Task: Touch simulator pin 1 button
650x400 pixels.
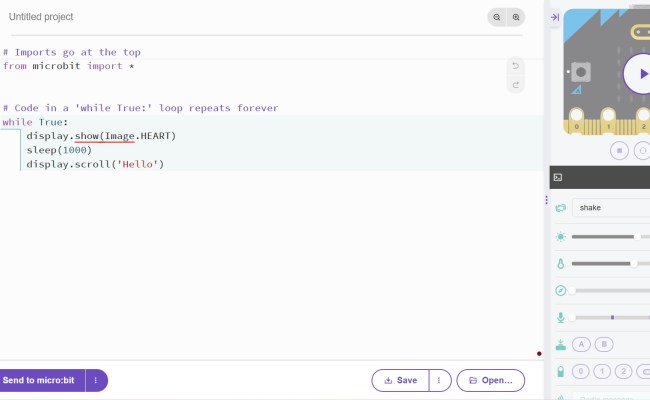Action: point(602,371)
